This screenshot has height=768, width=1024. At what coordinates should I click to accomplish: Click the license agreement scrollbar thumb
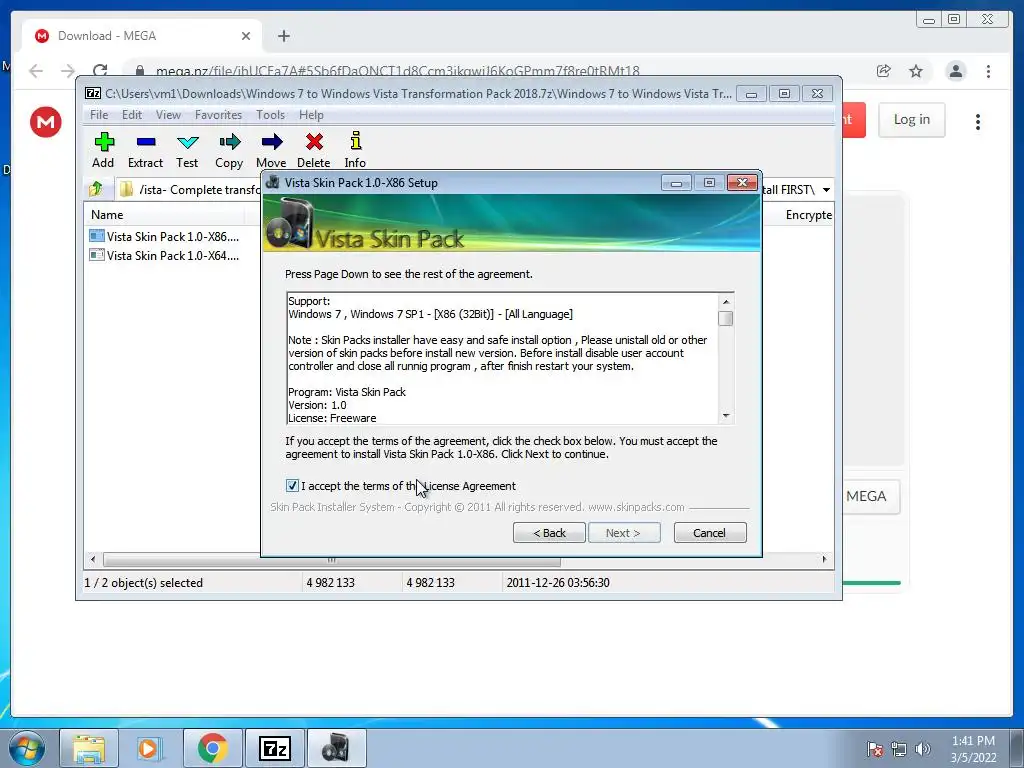coord(726,318)
